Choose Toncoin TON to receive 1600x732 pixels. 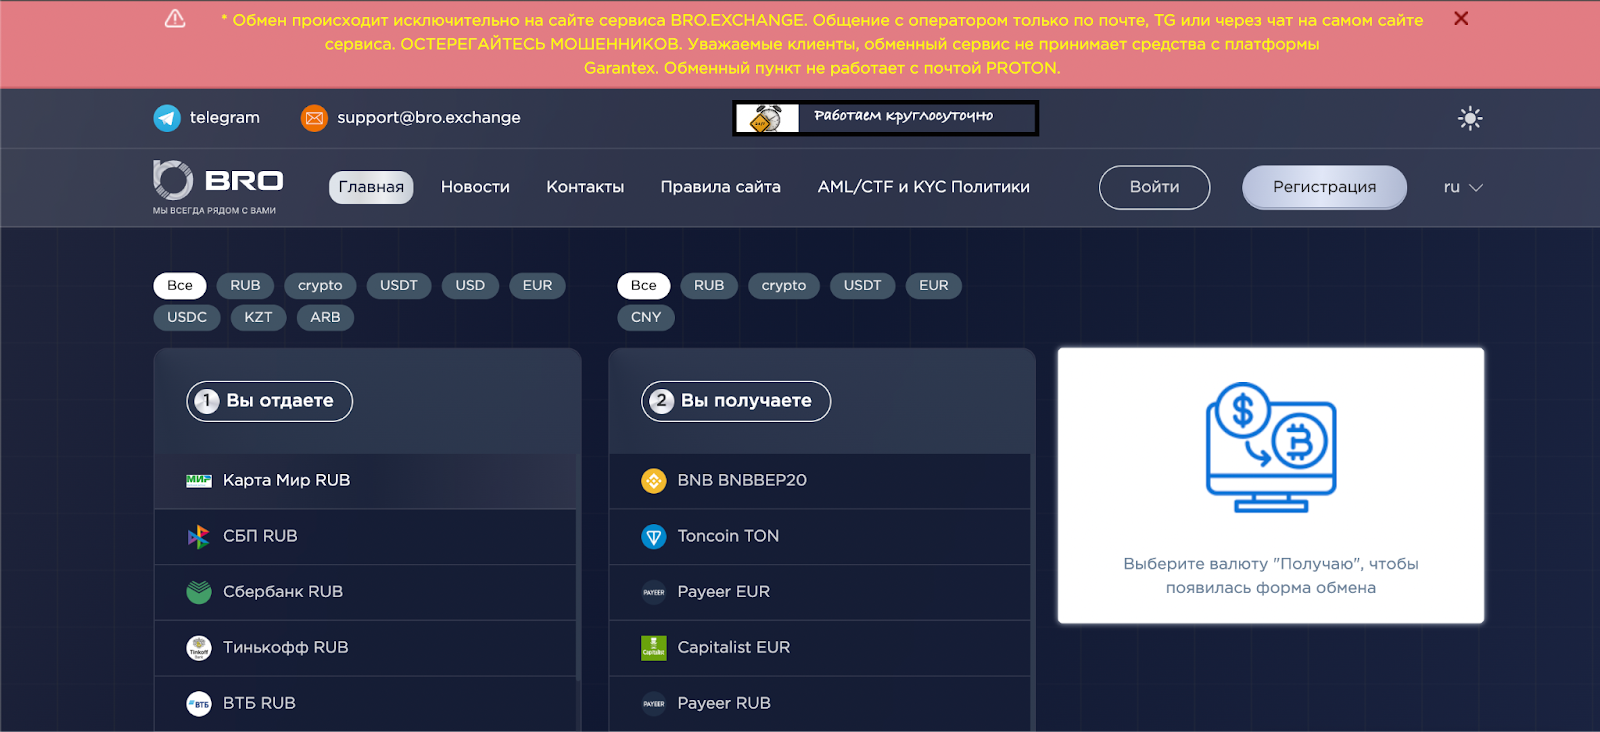point(820,537)
